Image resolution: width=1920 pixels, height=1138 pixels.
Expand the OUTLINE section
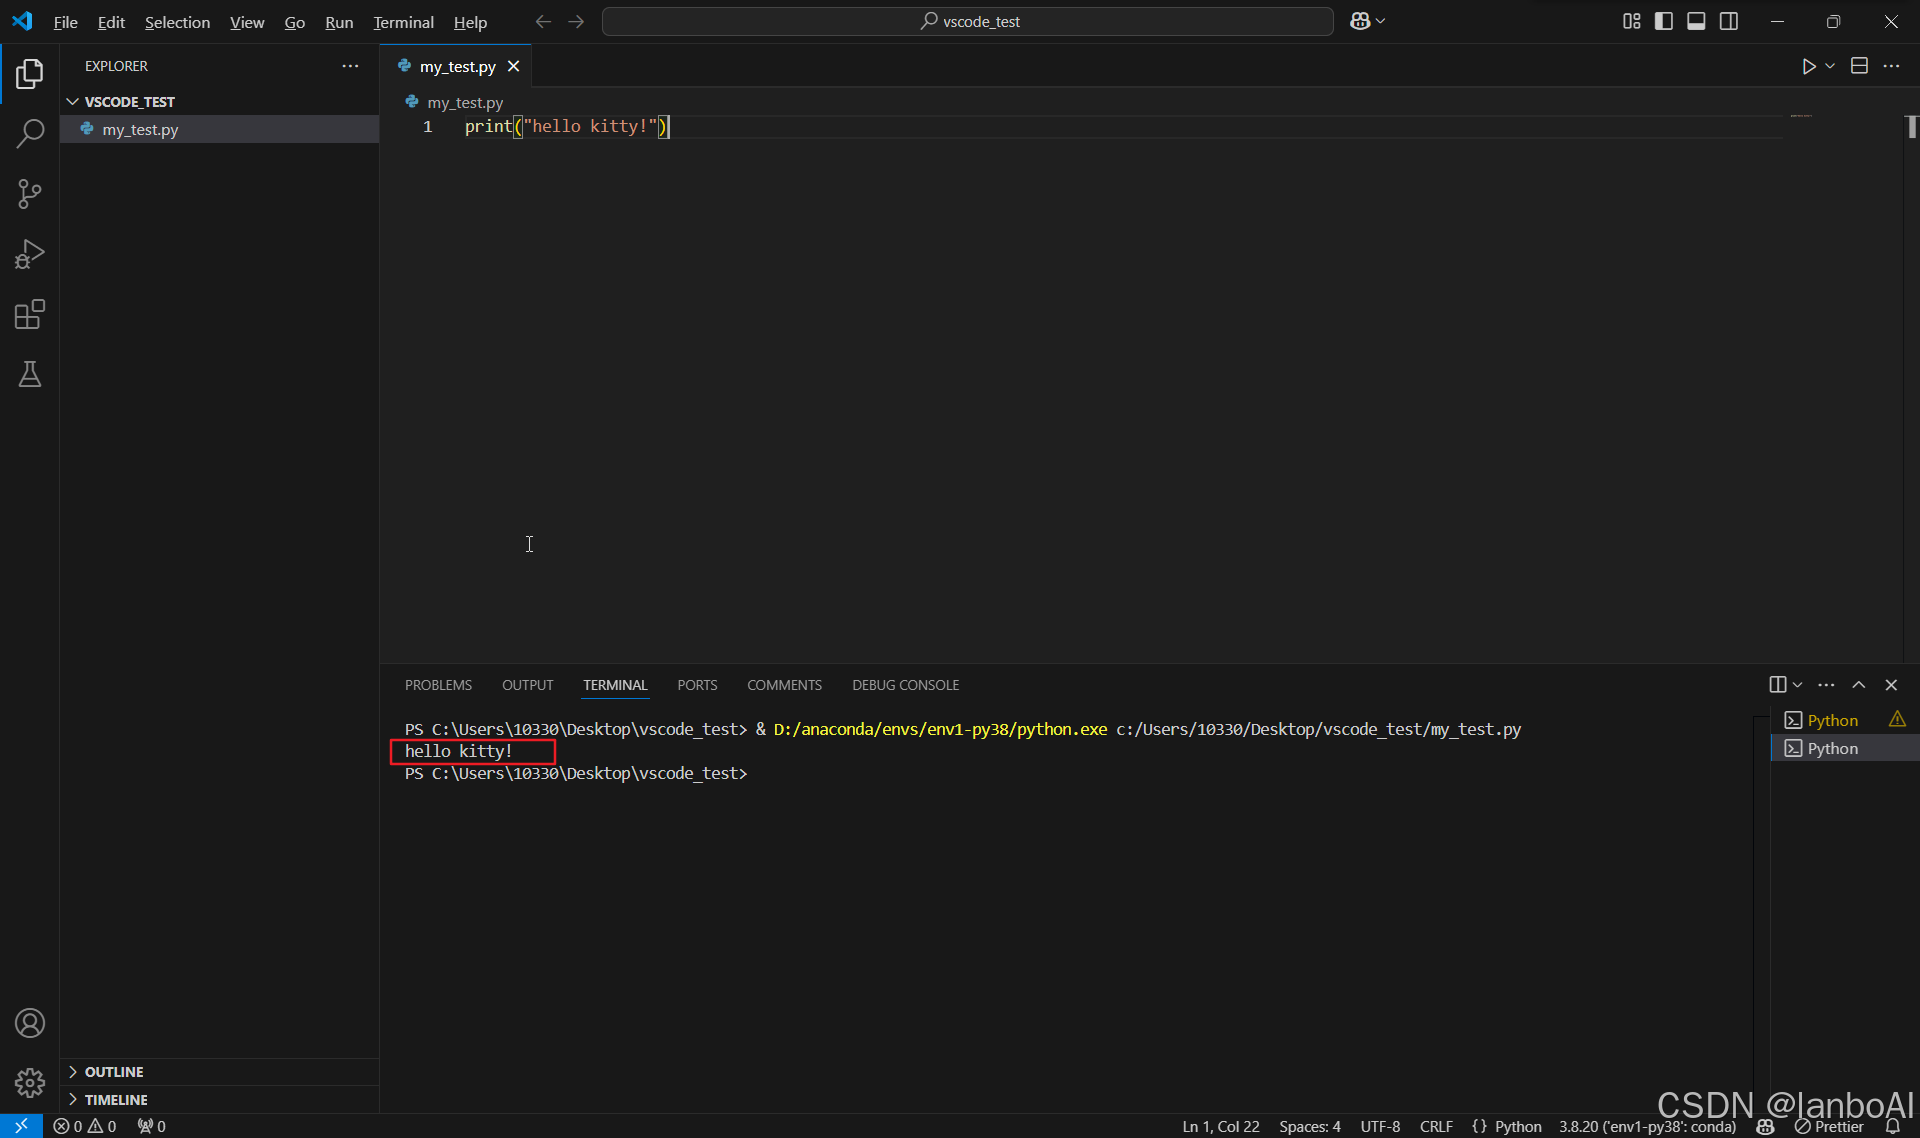(x=113, y=1071)
